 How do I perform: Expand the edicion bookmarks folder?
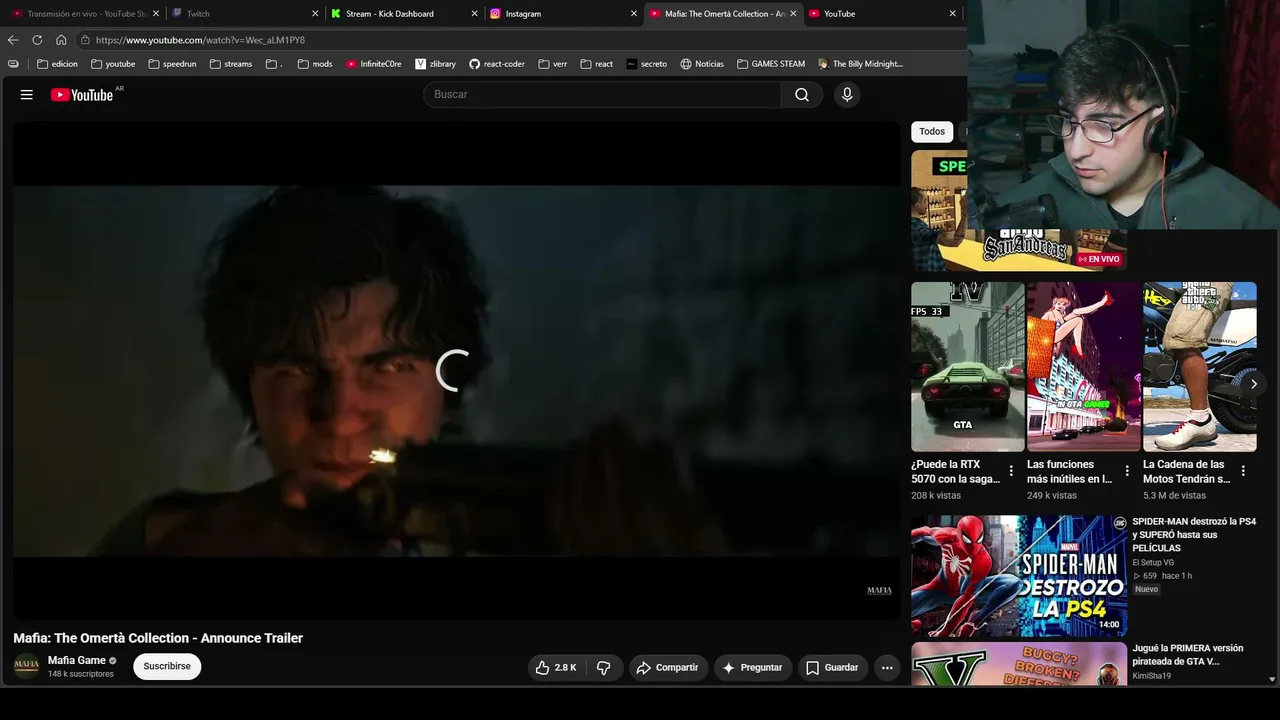(57, 64)
